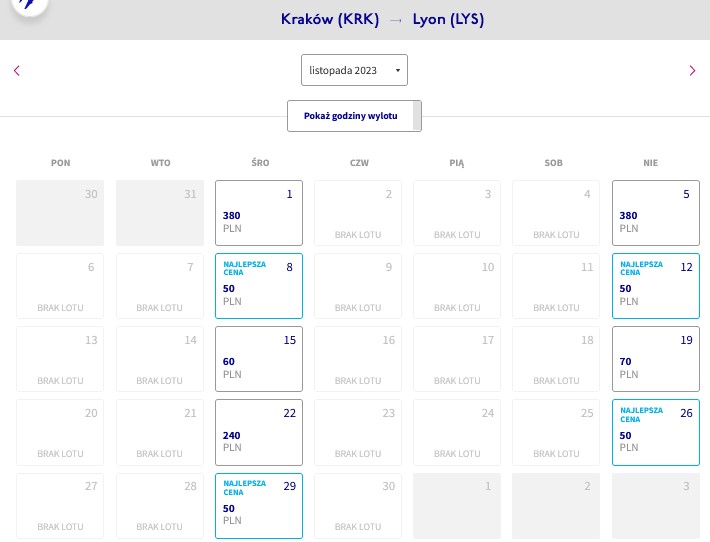This screenshot has width=710, height=542.
Task: Click the SOB weekday header
Action: tap(553, 163)
